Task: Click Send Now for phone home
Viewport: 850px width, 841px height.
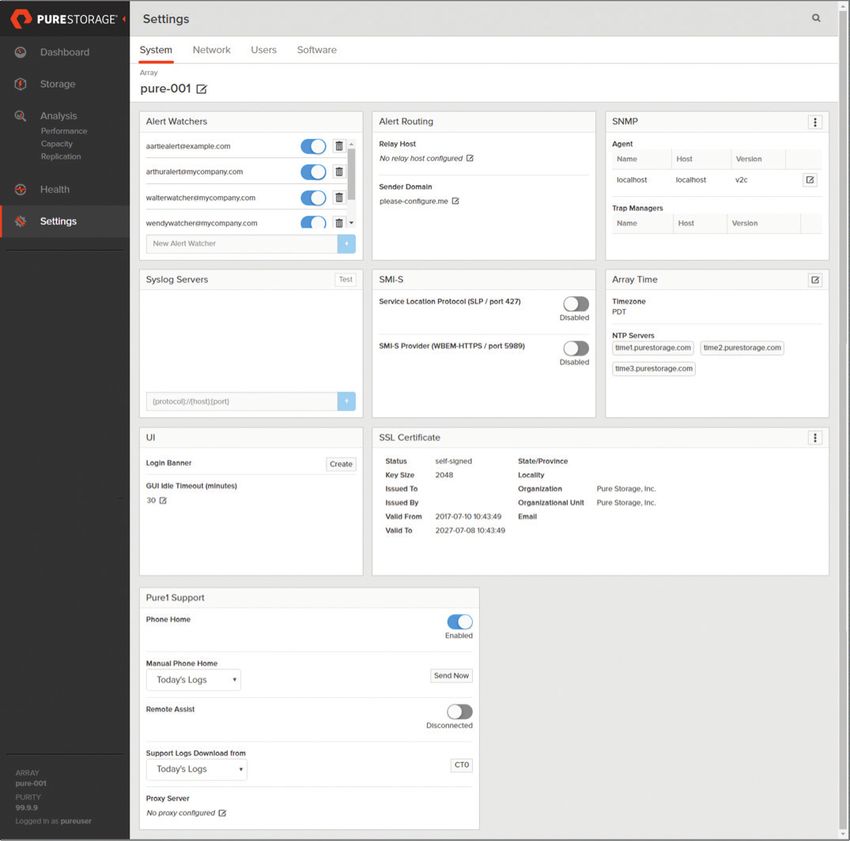Action: coord(451,676)
